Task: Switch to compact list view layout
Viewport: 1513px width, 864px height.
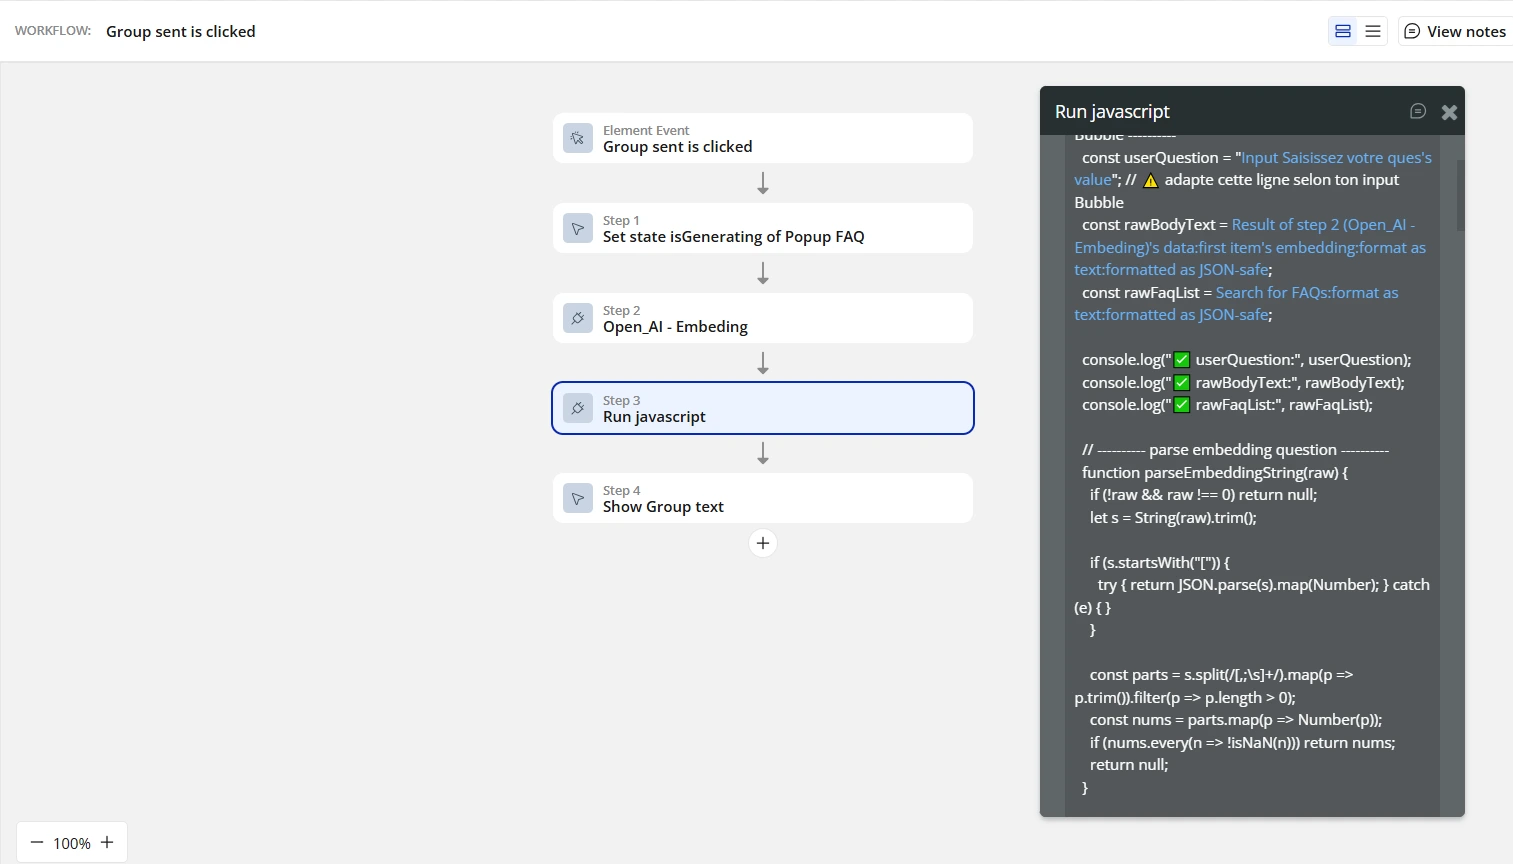Action: 1373,31
